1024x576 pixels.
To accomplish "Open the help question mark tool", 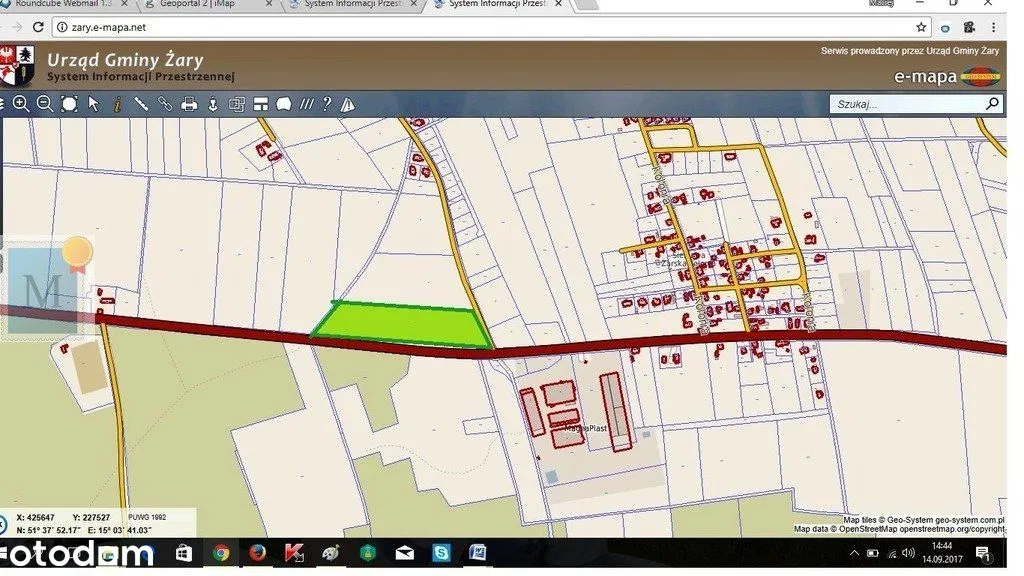I will pos(326,104).
